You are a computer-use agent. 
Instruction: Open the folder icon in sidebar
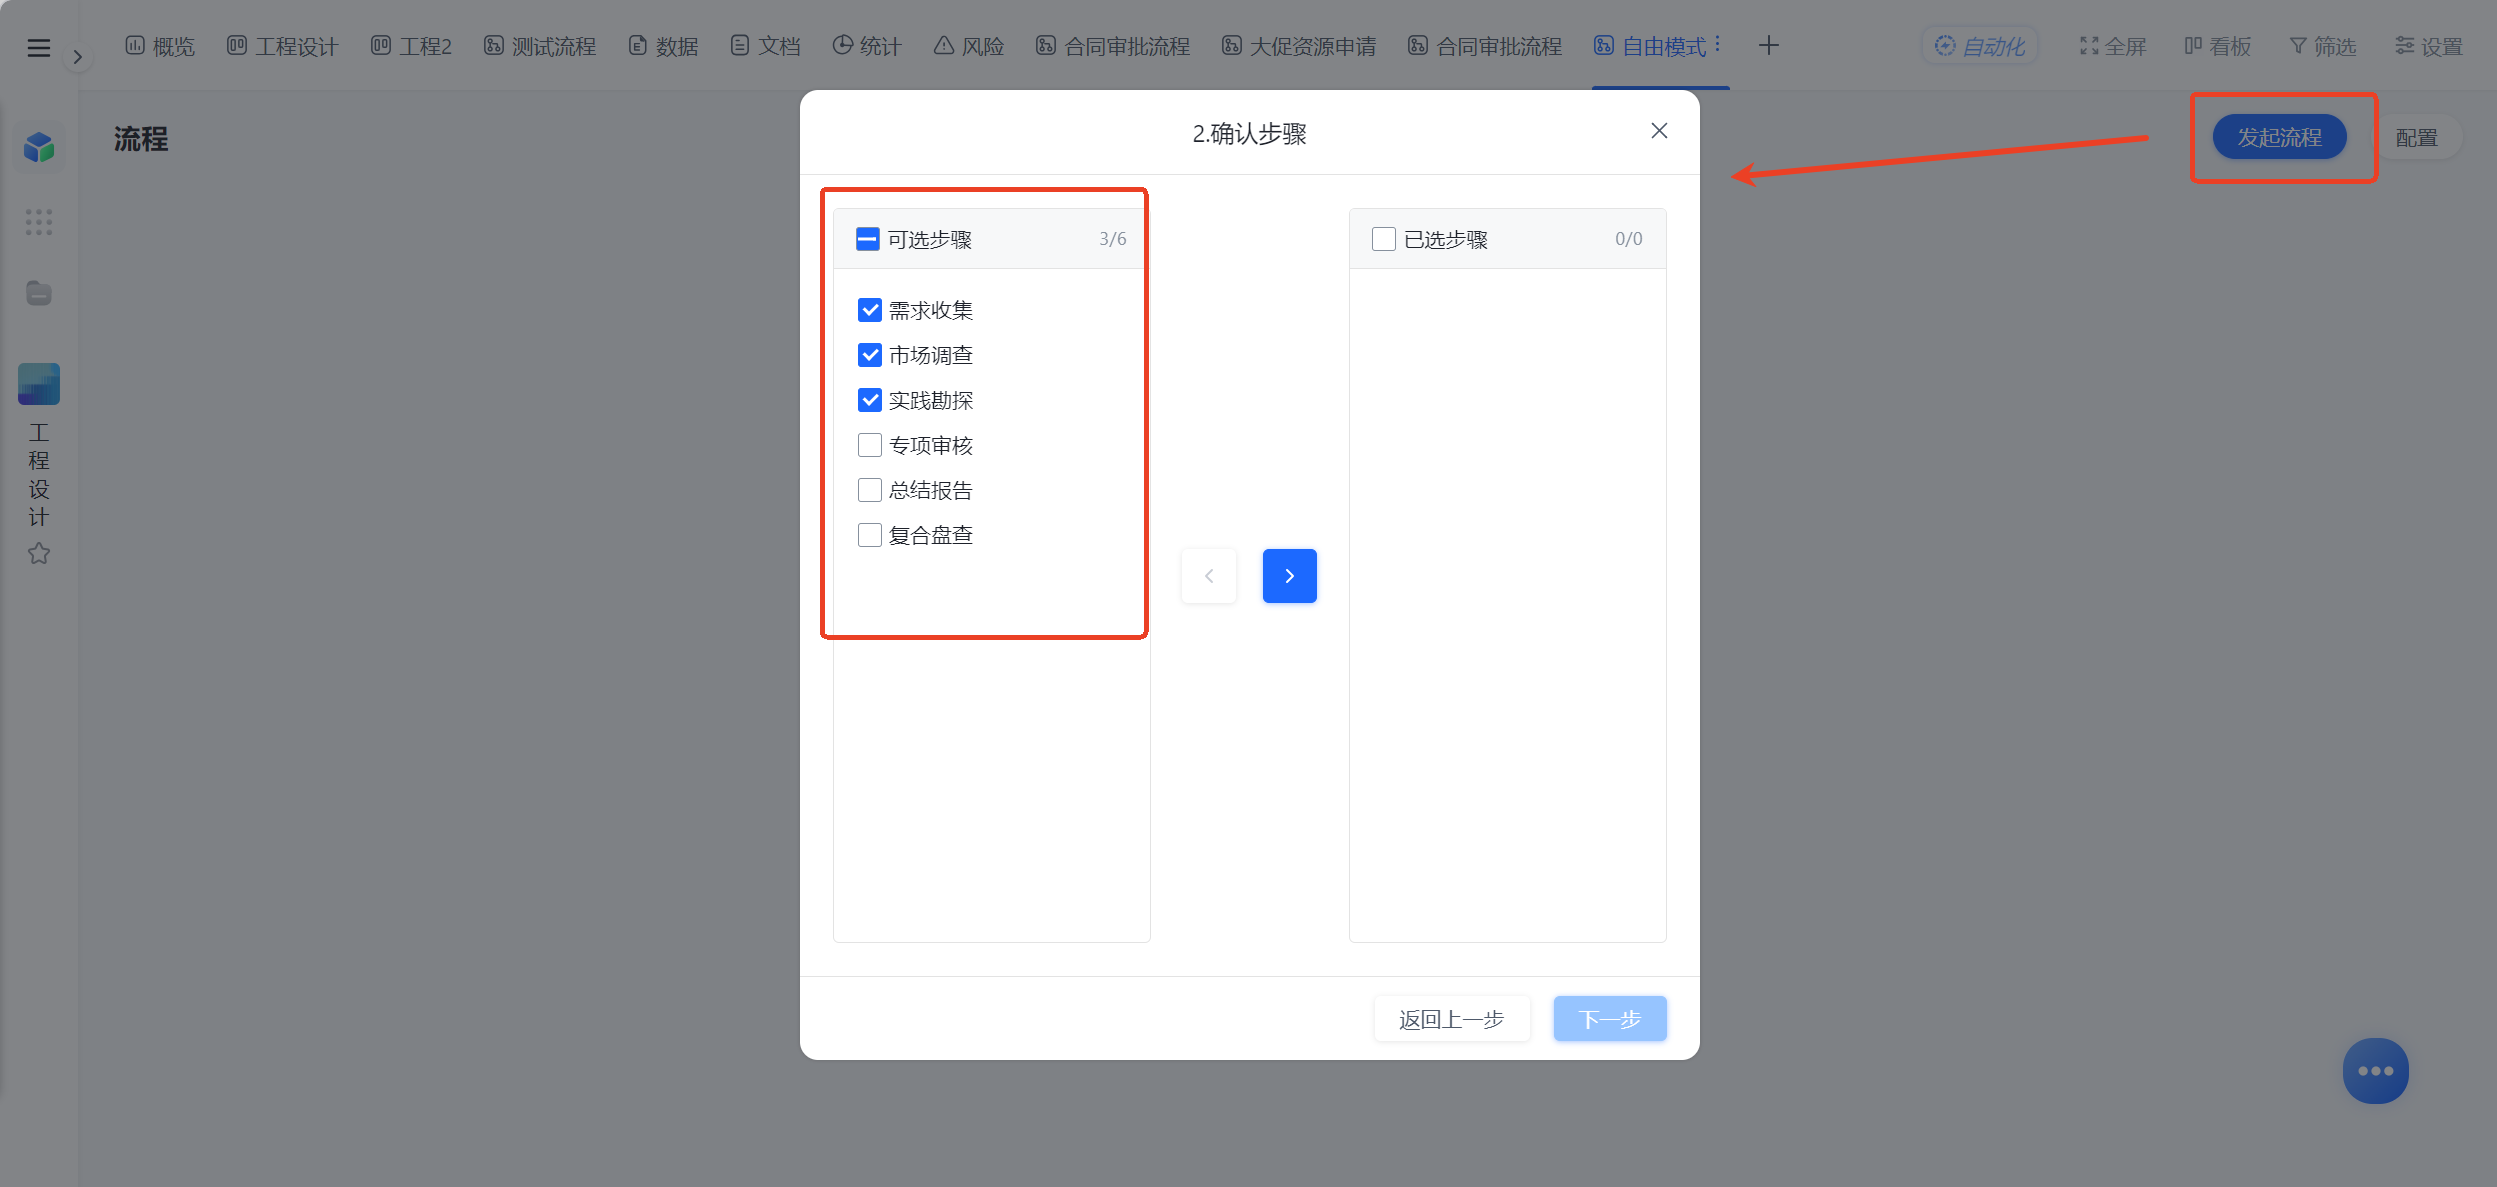click(38, 293)
